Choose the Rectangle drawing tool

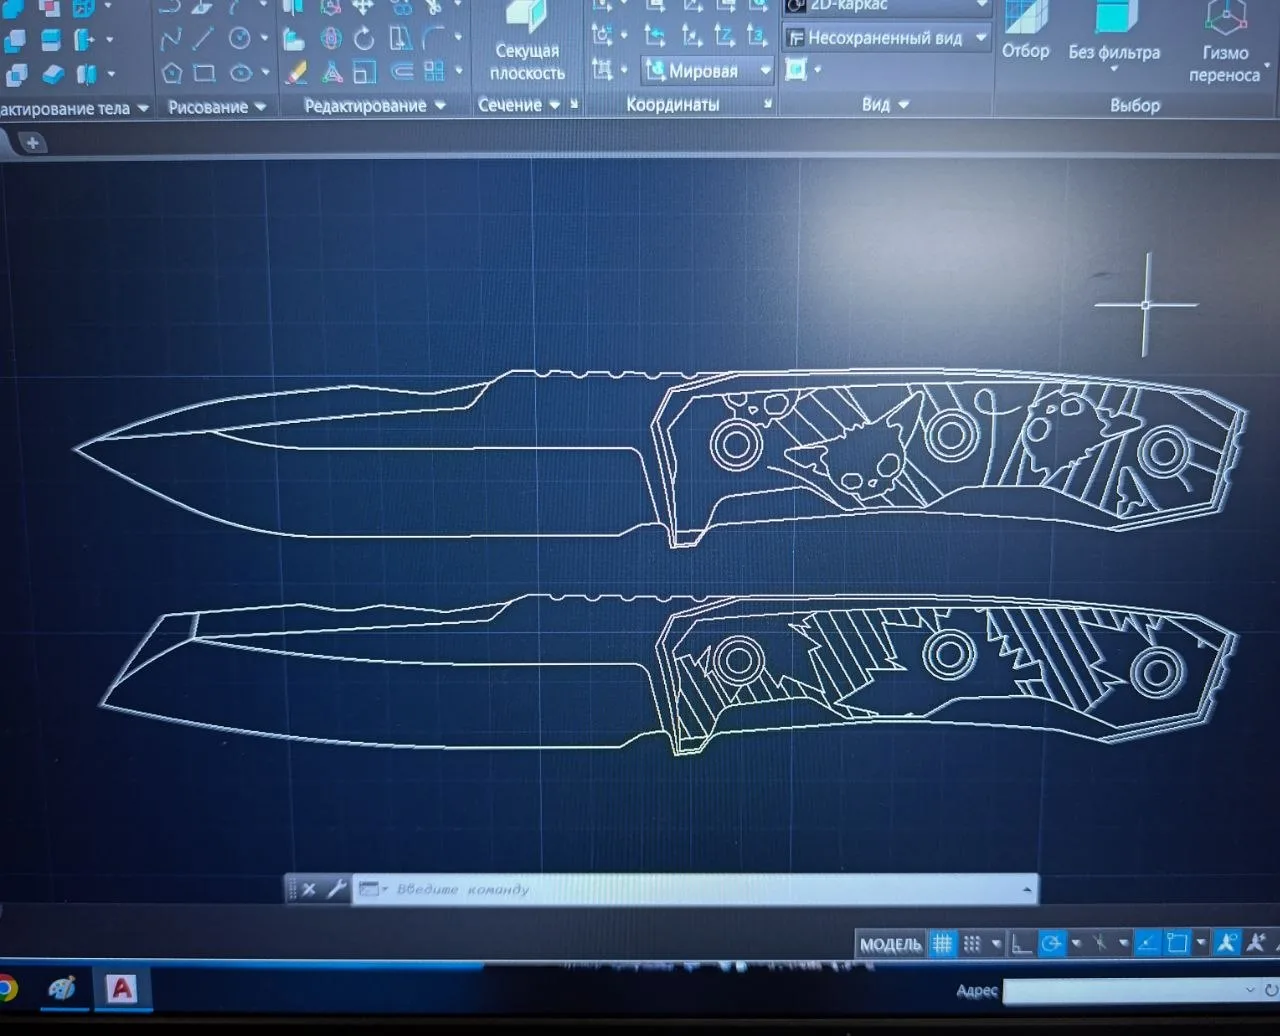pos(204,72)
